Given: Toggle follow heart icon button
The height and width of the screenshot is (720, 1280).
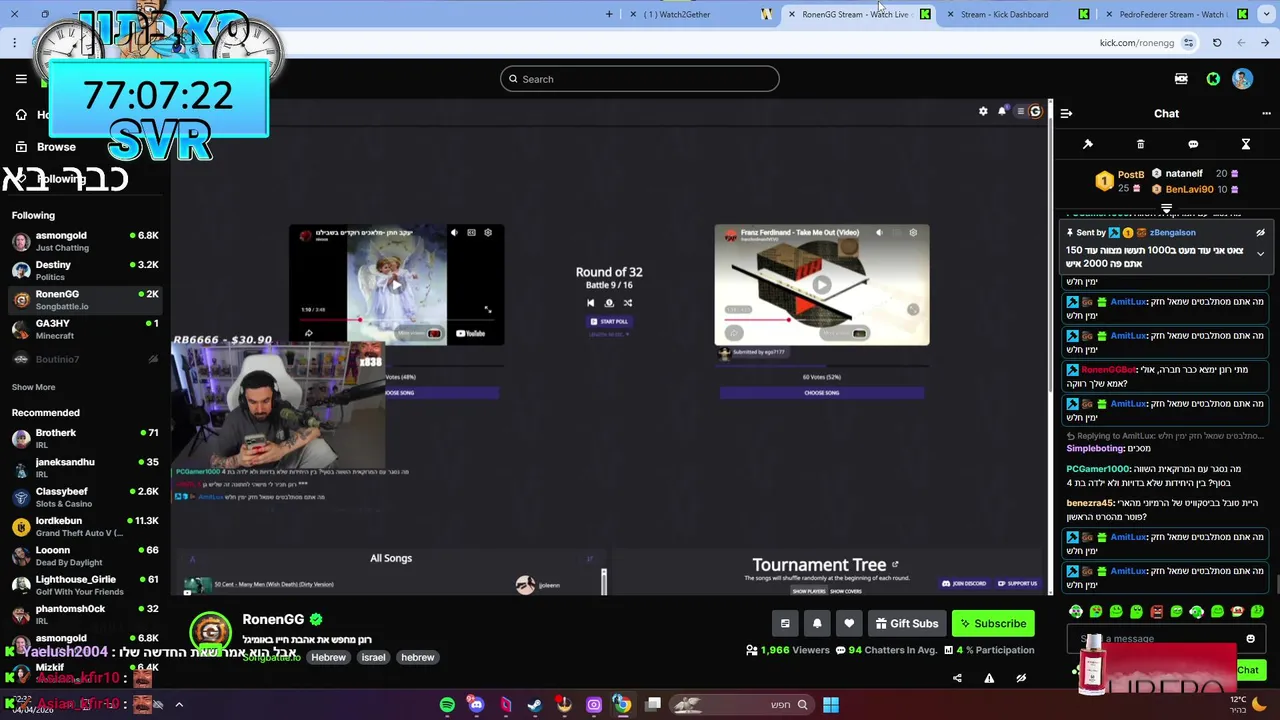Looking at the screenshot, I should pyautogui.click(x=849, y=624).
